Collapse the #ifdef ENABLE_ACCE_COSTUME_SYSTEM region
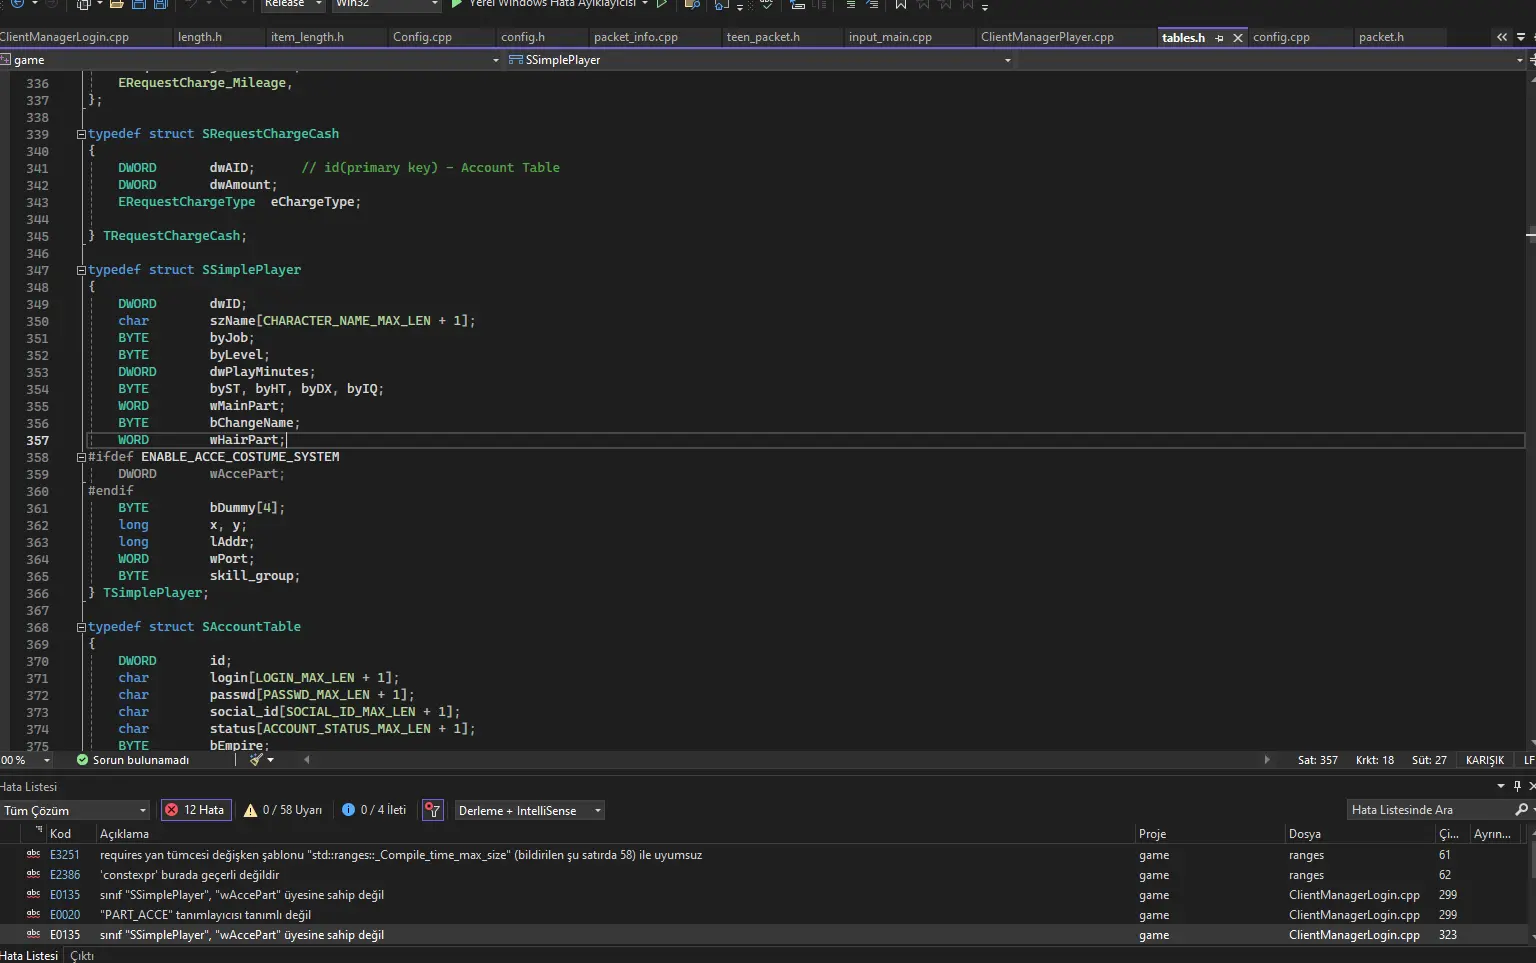This screenshot has height=963, width=1536. [x=81, y=457]
